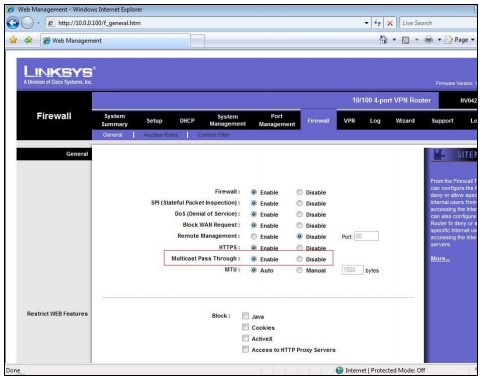Check the Block Java checkbox
This screenshot has height=379, width=484.
click(x=245, y=316)
